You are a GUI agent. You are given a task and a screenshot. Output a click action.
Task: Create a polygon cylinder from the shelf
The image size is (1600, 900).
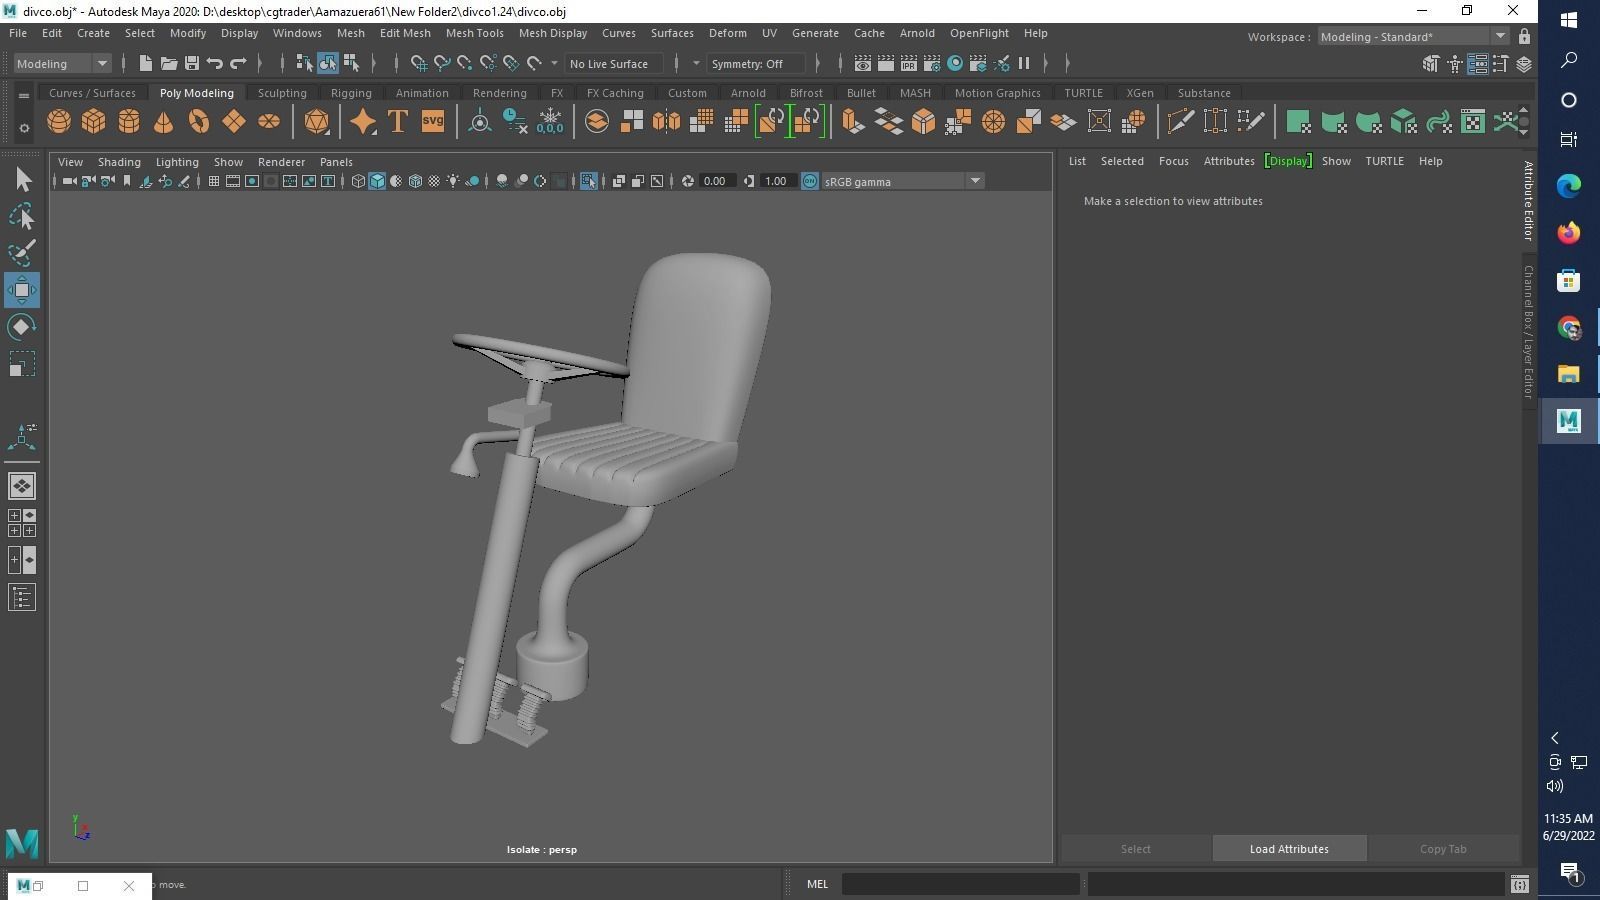[x=129, y=122]
